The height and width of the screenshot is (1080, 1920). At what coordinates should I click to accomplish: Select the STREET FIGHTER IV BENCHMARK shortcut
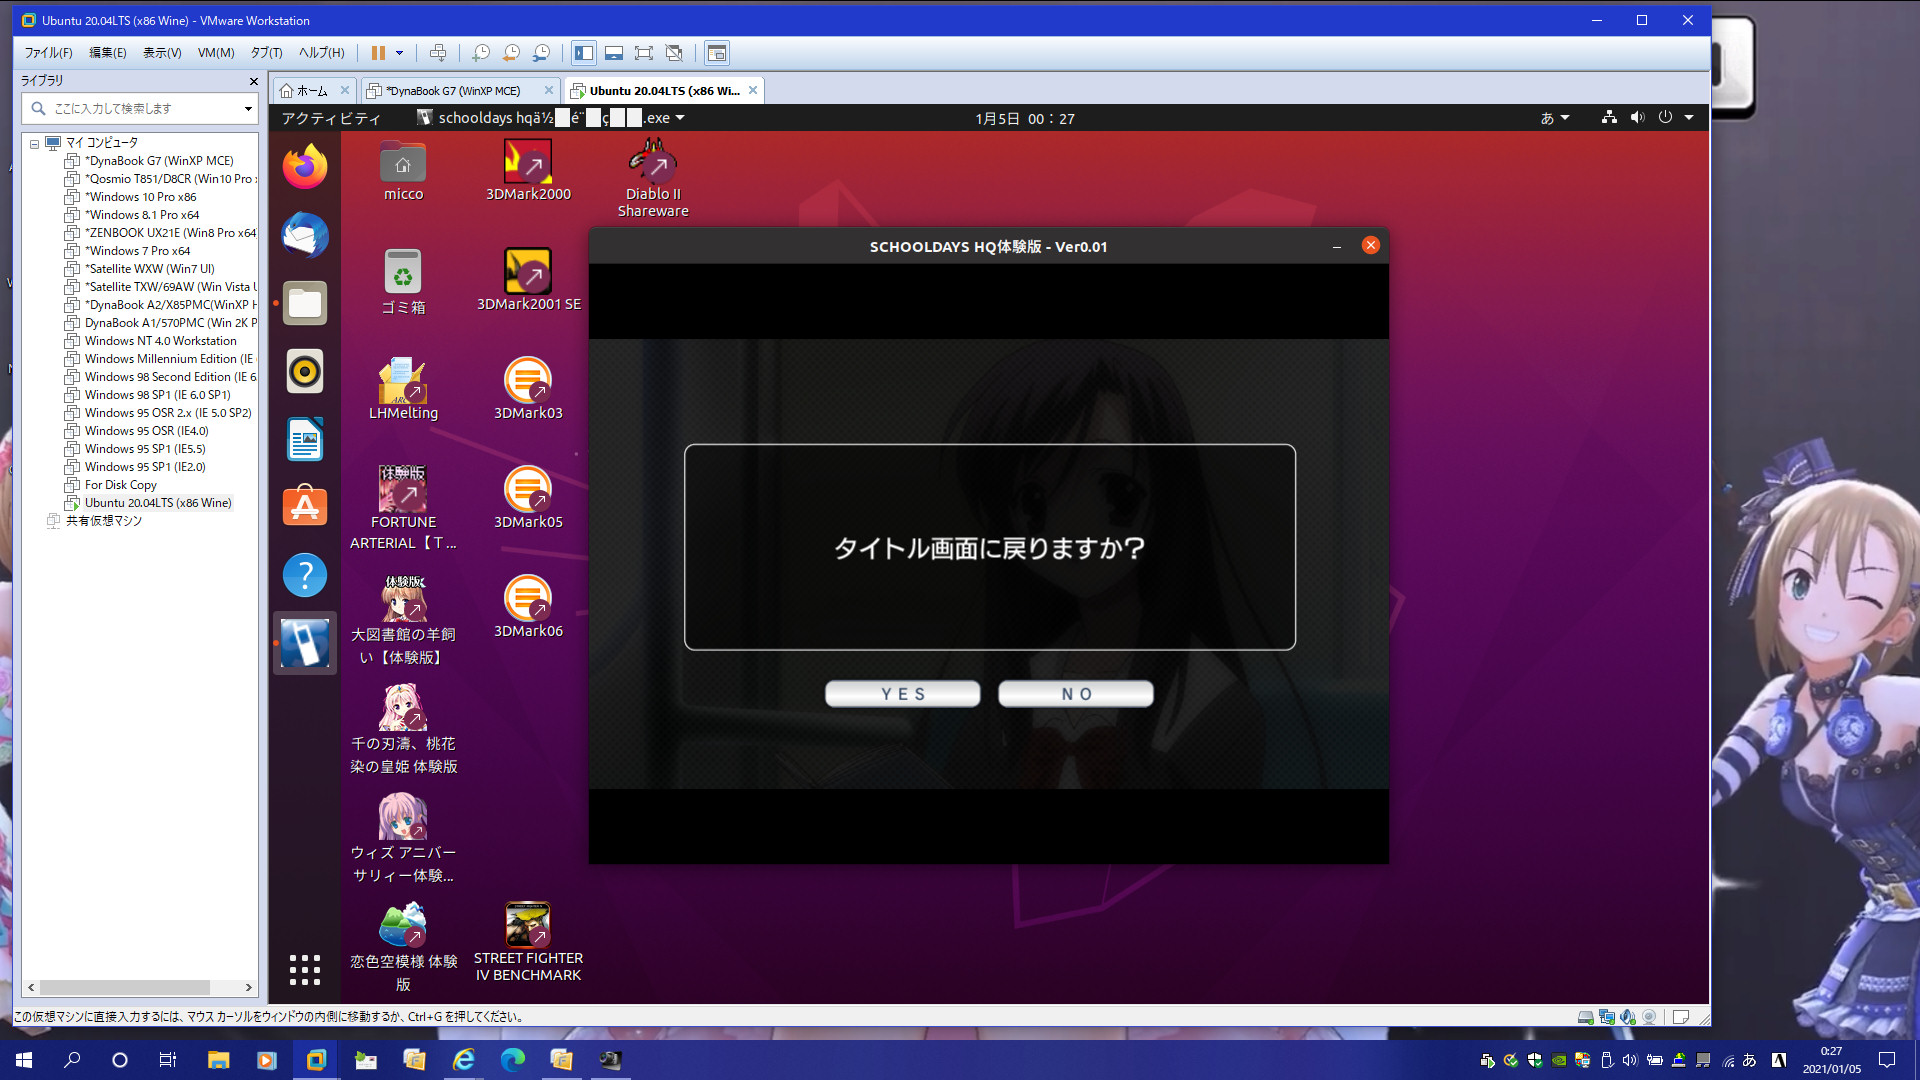pos(528,942)
